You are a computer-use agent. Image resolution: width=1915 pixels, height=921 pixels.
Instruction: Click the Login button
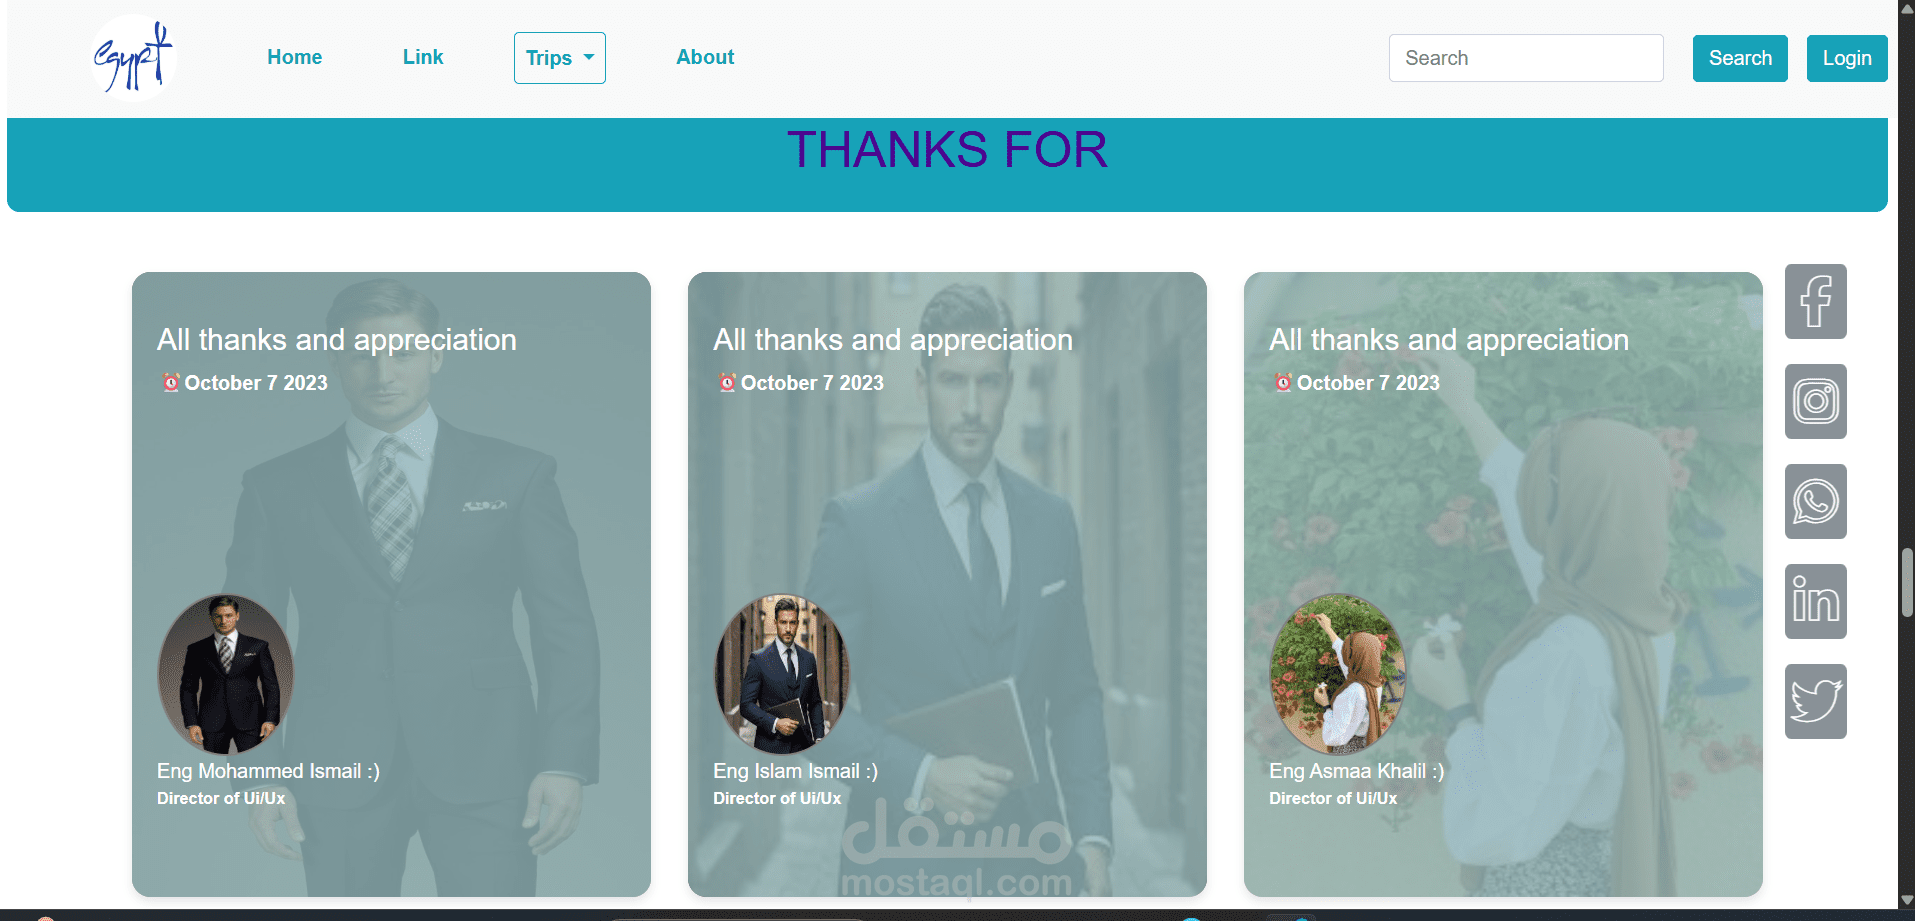[x=1847, y=58]
